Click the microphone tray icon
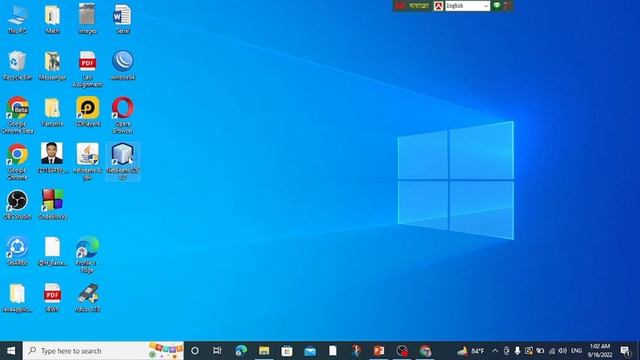This screenshot has height=360, width=640. point(517,351)
